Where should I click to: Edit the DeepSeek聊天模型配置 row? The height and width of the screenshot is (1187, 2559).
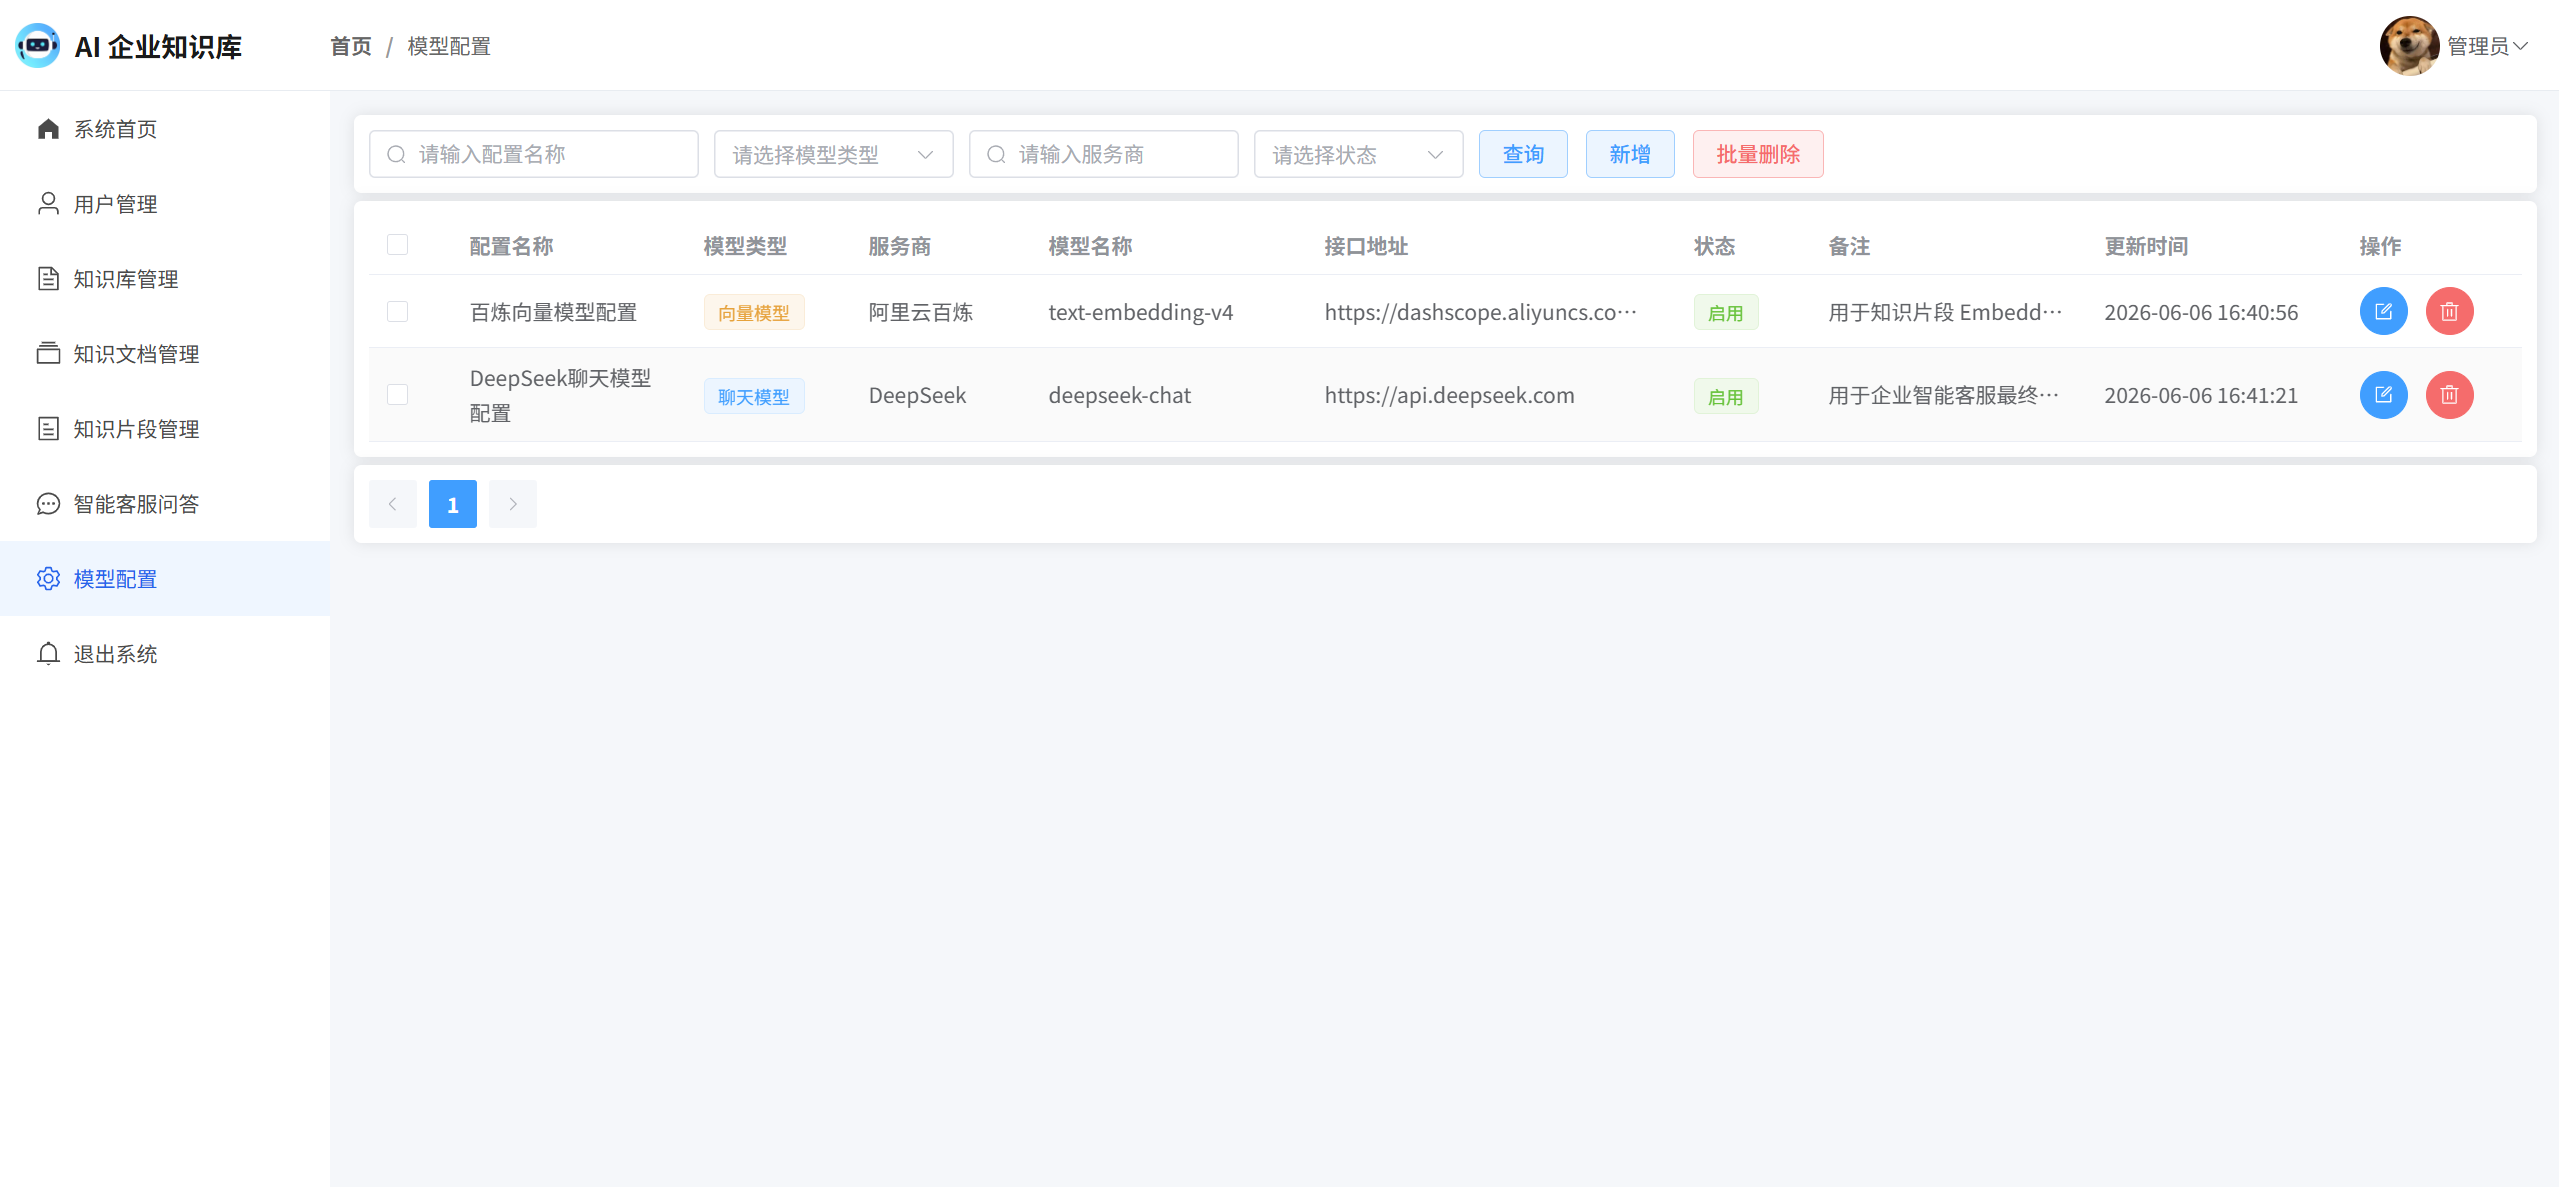2383,395
